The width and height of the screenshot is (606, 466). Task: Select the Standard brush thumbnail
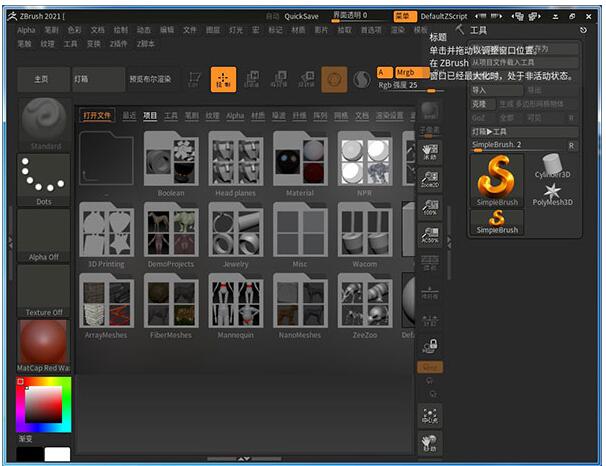tap(44, 124)
